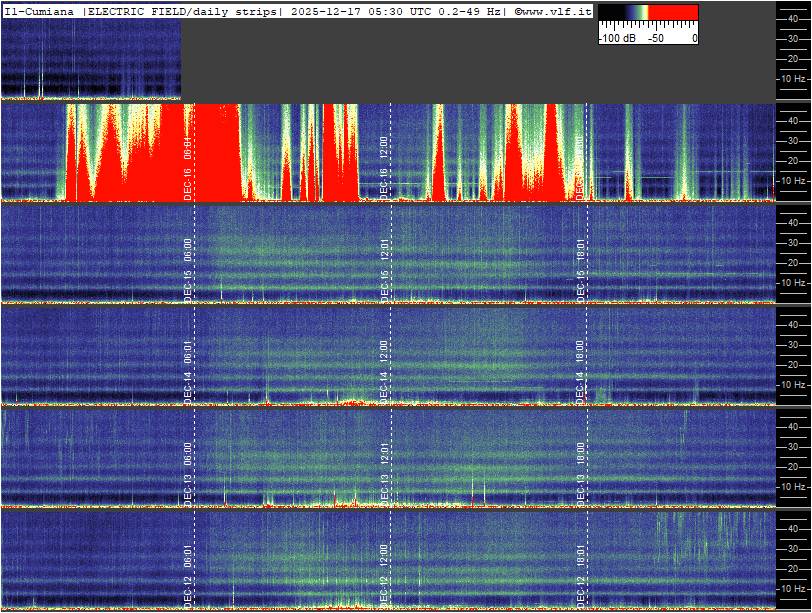Click the -50 legend scale label
This screenshot has height=613, width=812.
pos(656,38)
